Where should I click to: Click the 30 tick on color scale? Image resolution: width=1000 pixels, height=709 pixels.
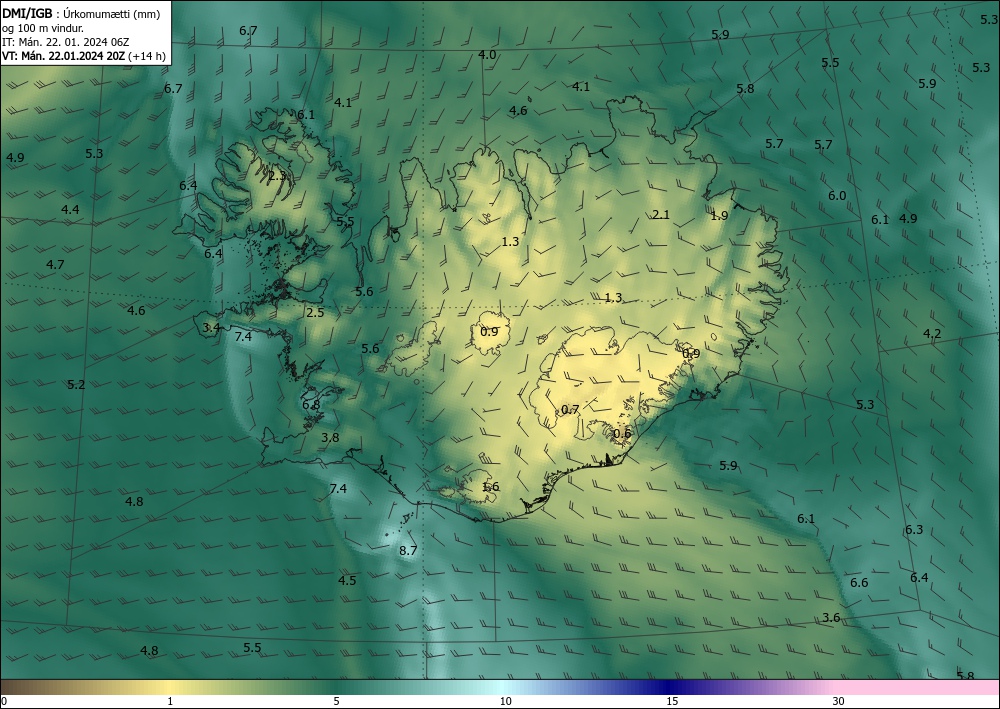click(839, 701)
